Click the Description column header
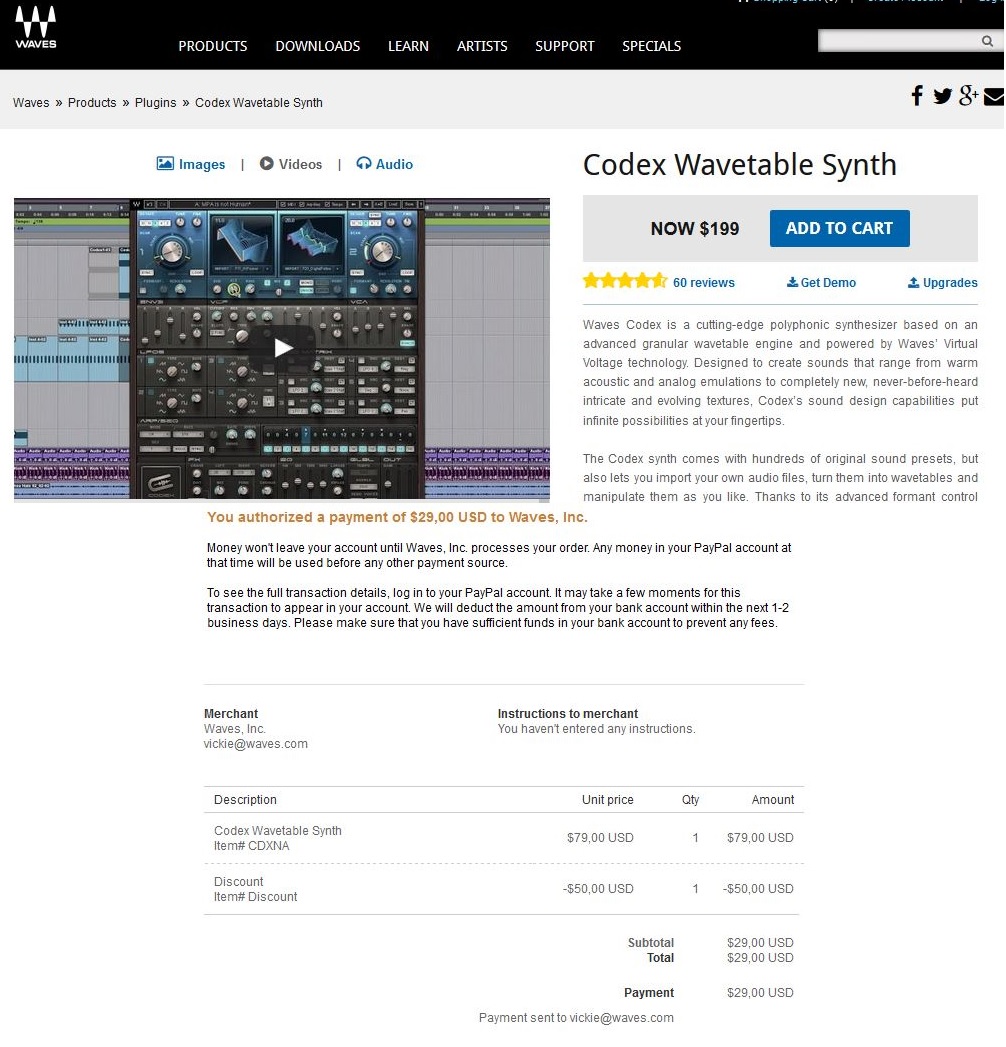The width and height of the screenshot is (1006, 1047). click(x=245, y=800)
